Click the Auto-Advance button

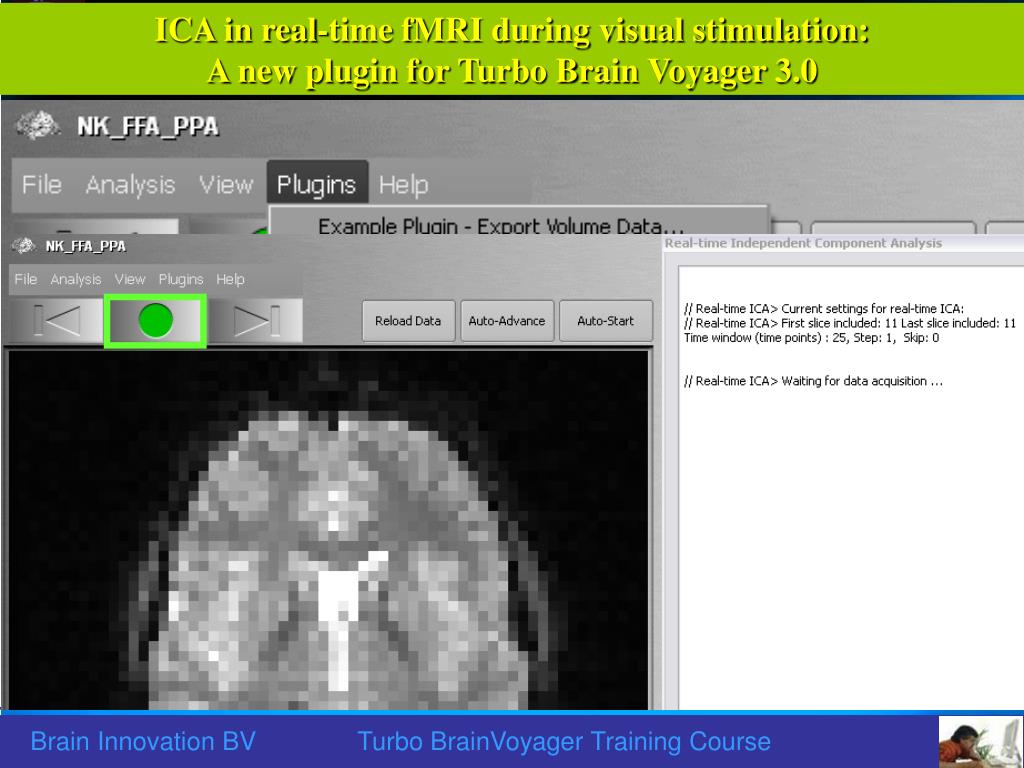[x=507, y=321]
